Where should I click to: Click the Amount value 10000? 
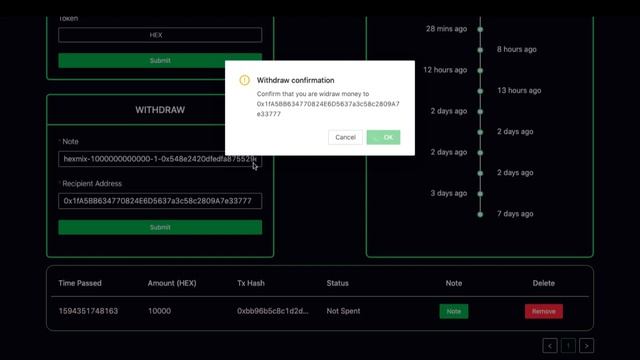click(x=159, y=311)
